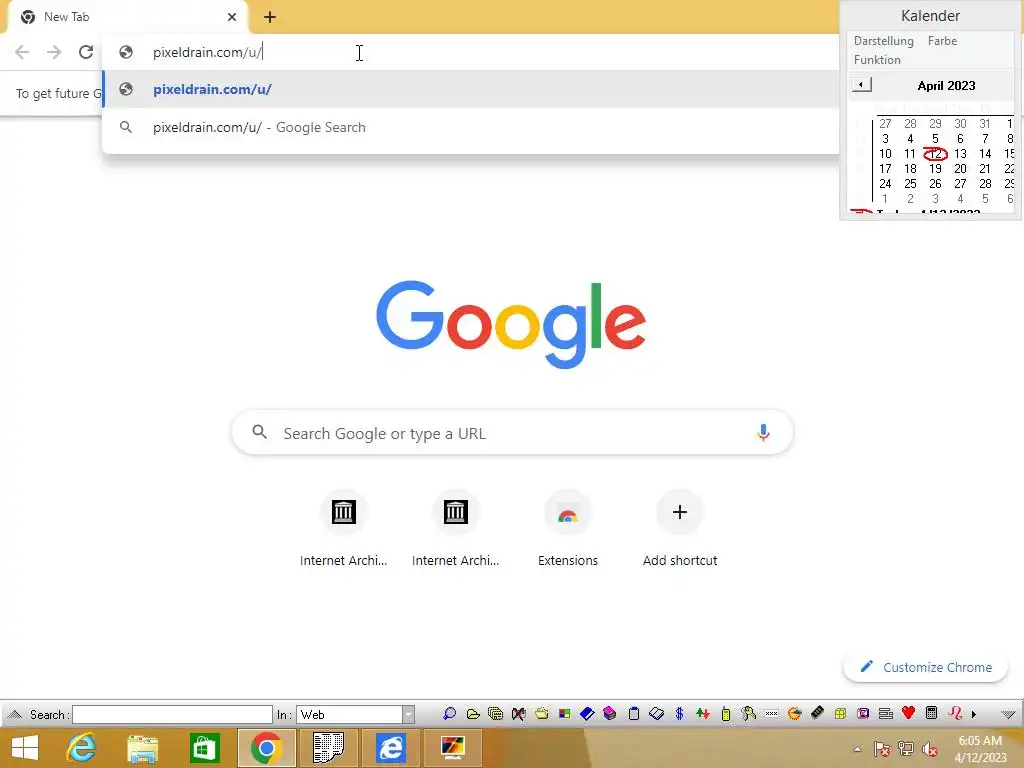Image resolution: width=1024 pixels, height=768 pixels.
Task: Click the yellow basket toolbar icon
Action: click(541, 714)
